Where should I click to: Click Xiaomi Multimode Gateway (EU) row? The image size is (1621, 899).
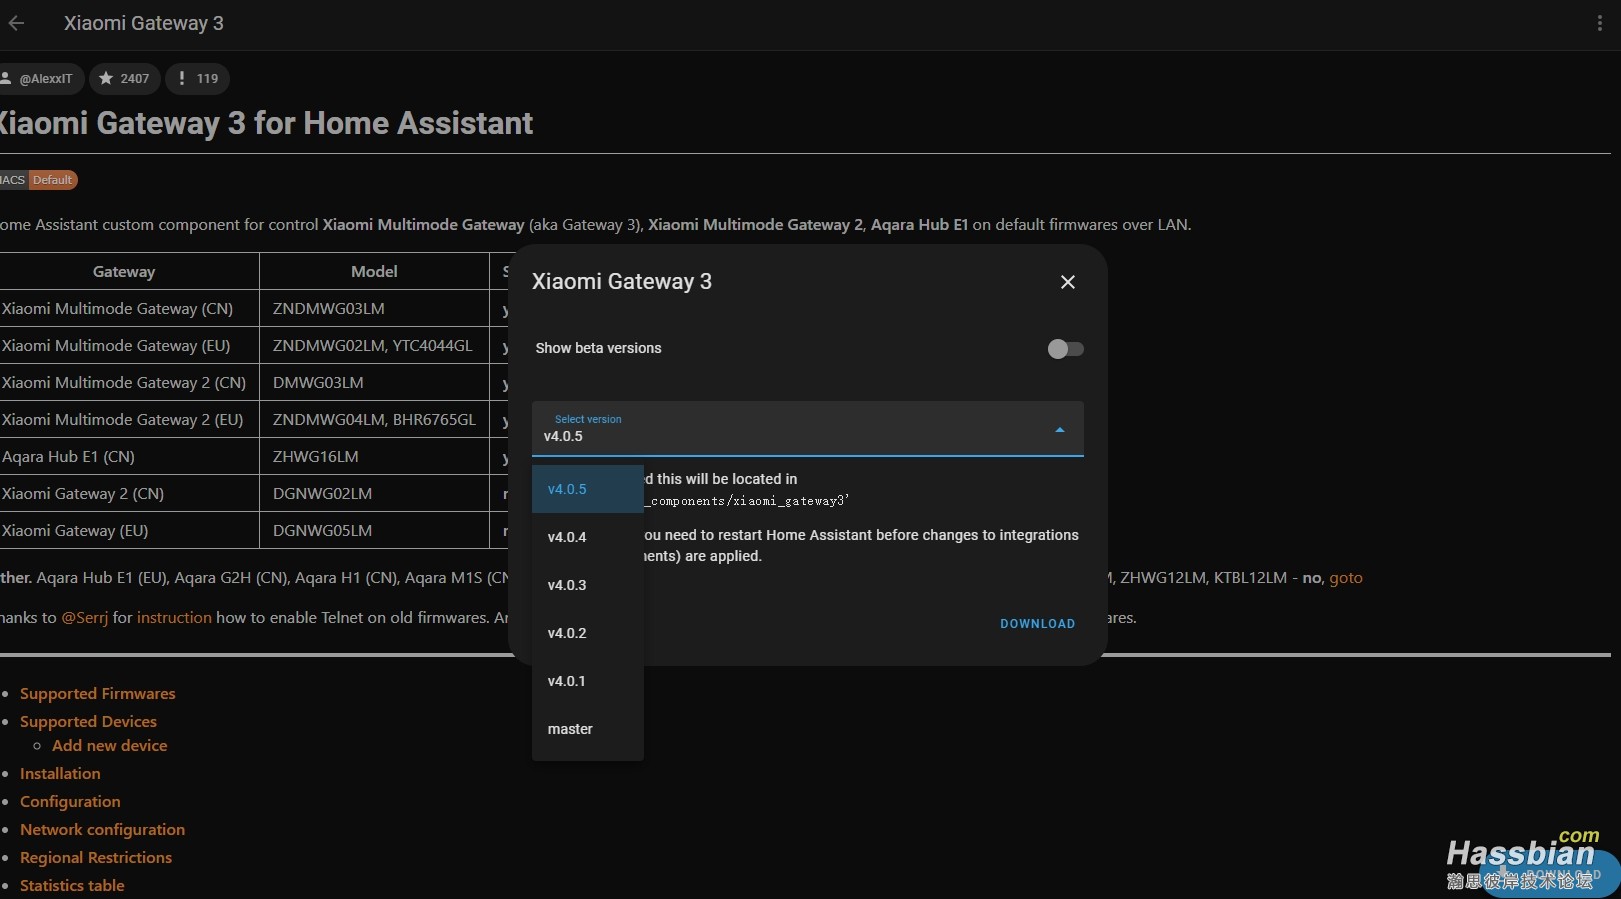[129, 345]
